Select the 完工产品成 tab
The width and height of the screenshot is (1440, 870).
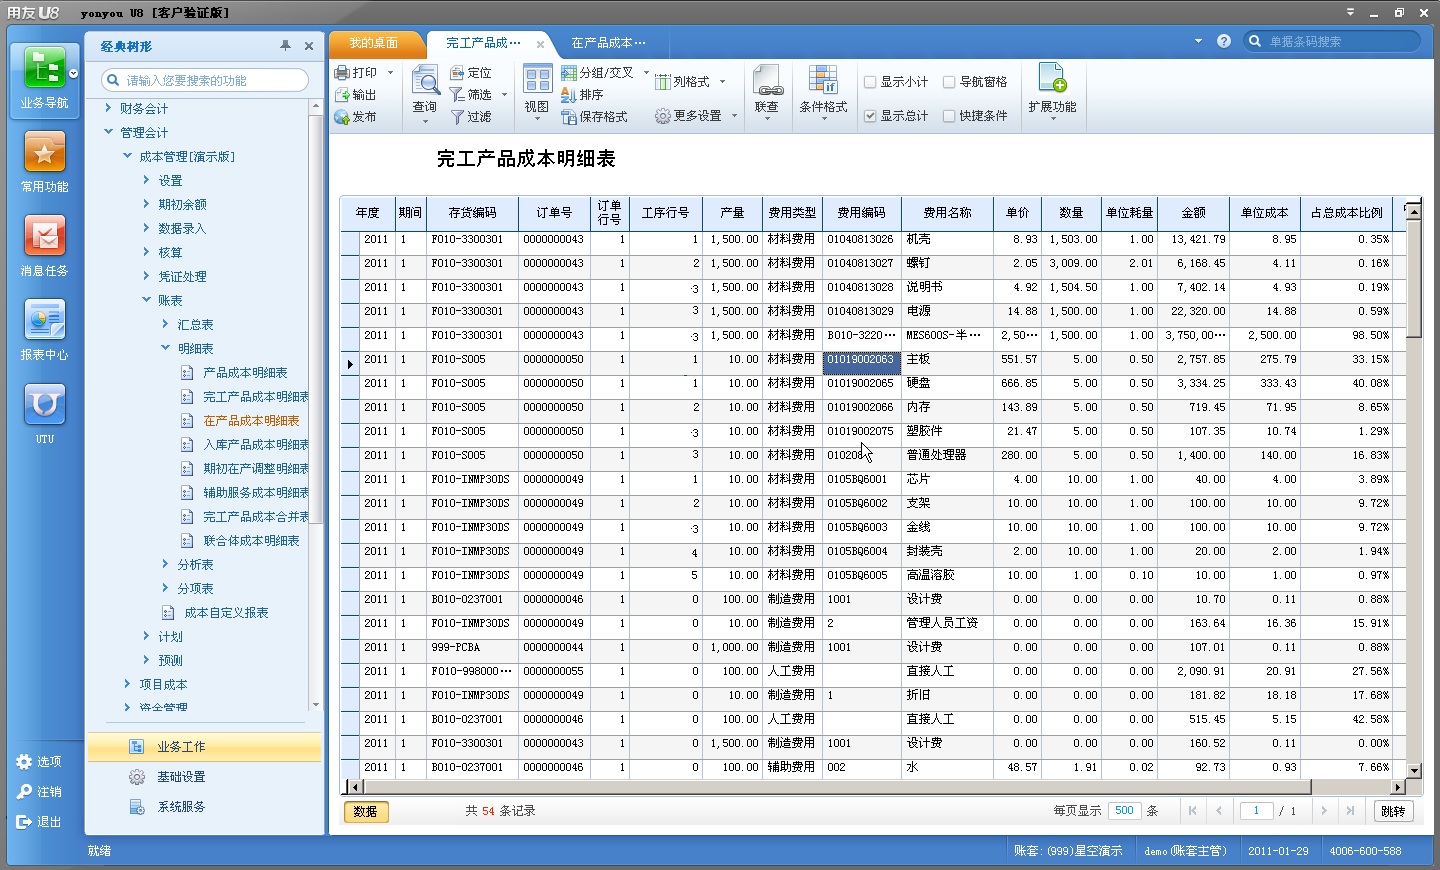coord(483,43)
